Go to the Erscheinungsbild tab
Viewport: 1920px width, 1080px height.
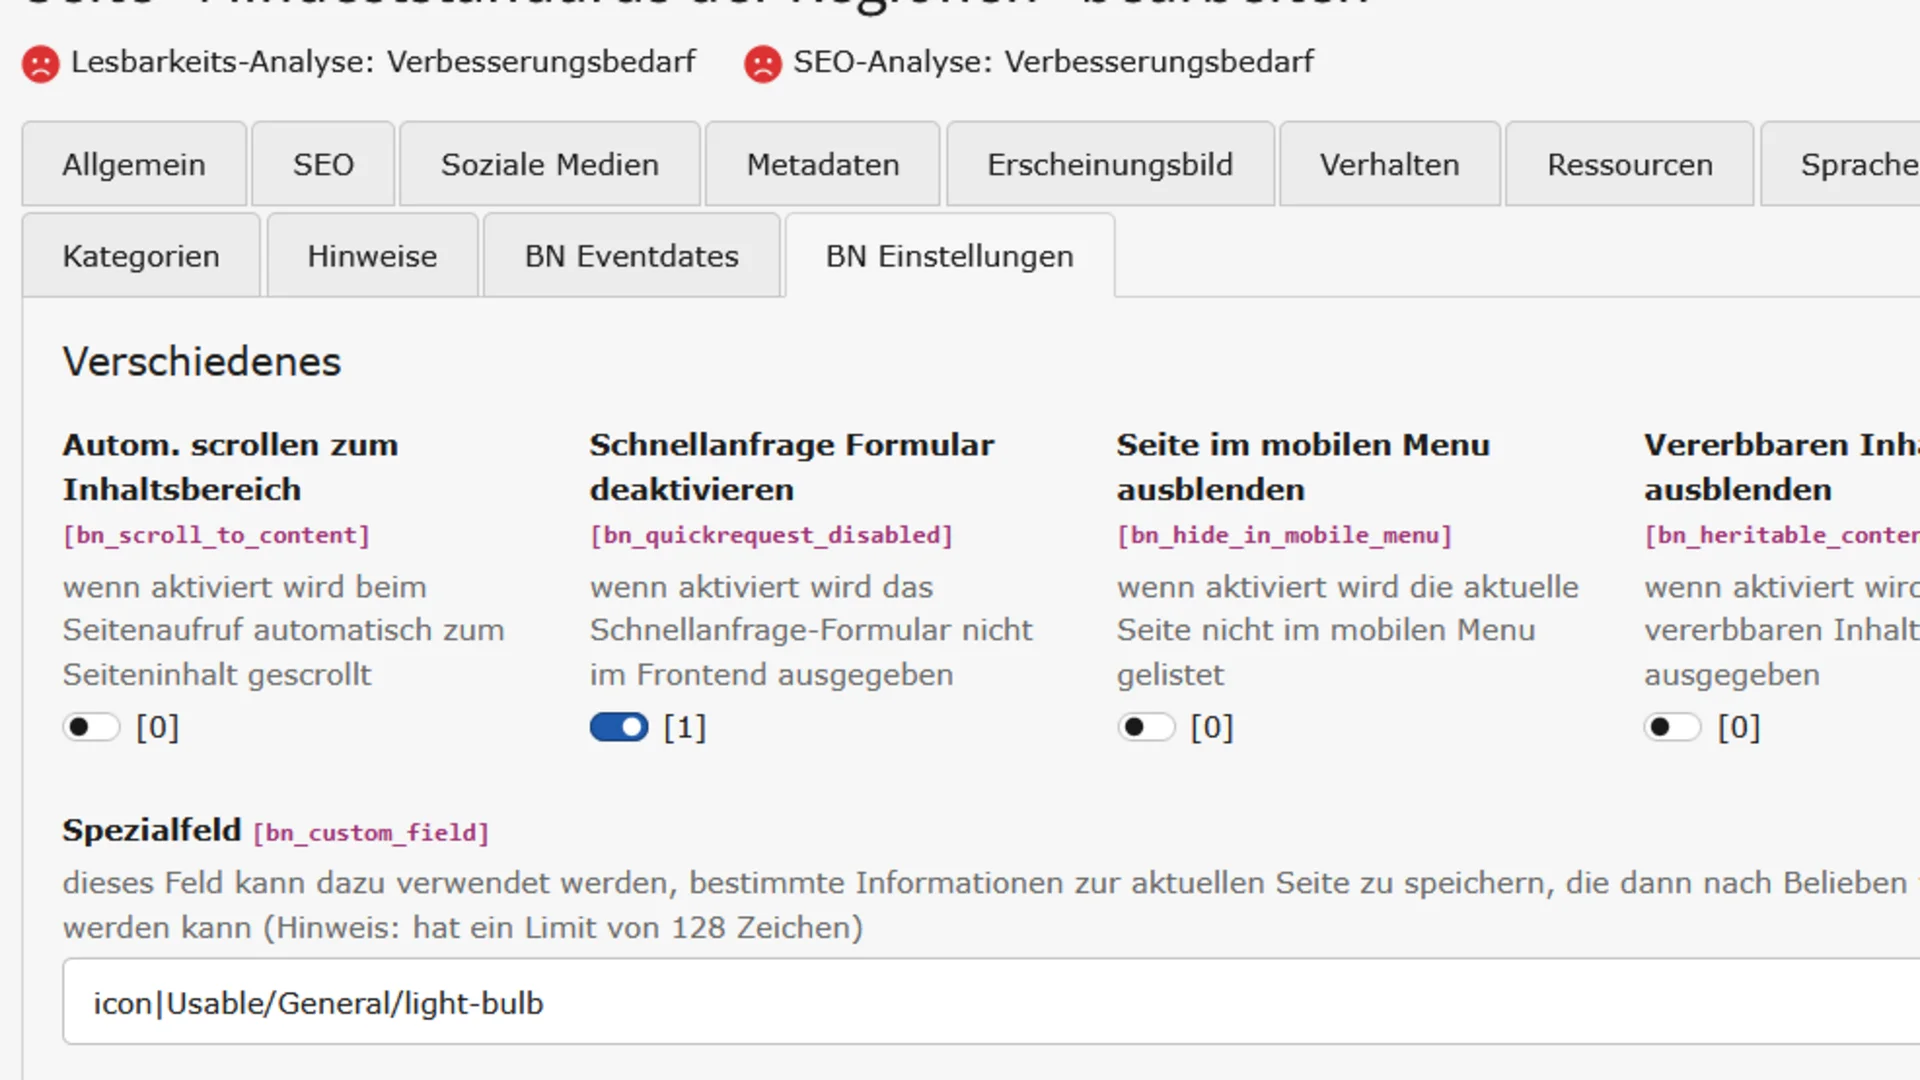[x=1110, y=164]
